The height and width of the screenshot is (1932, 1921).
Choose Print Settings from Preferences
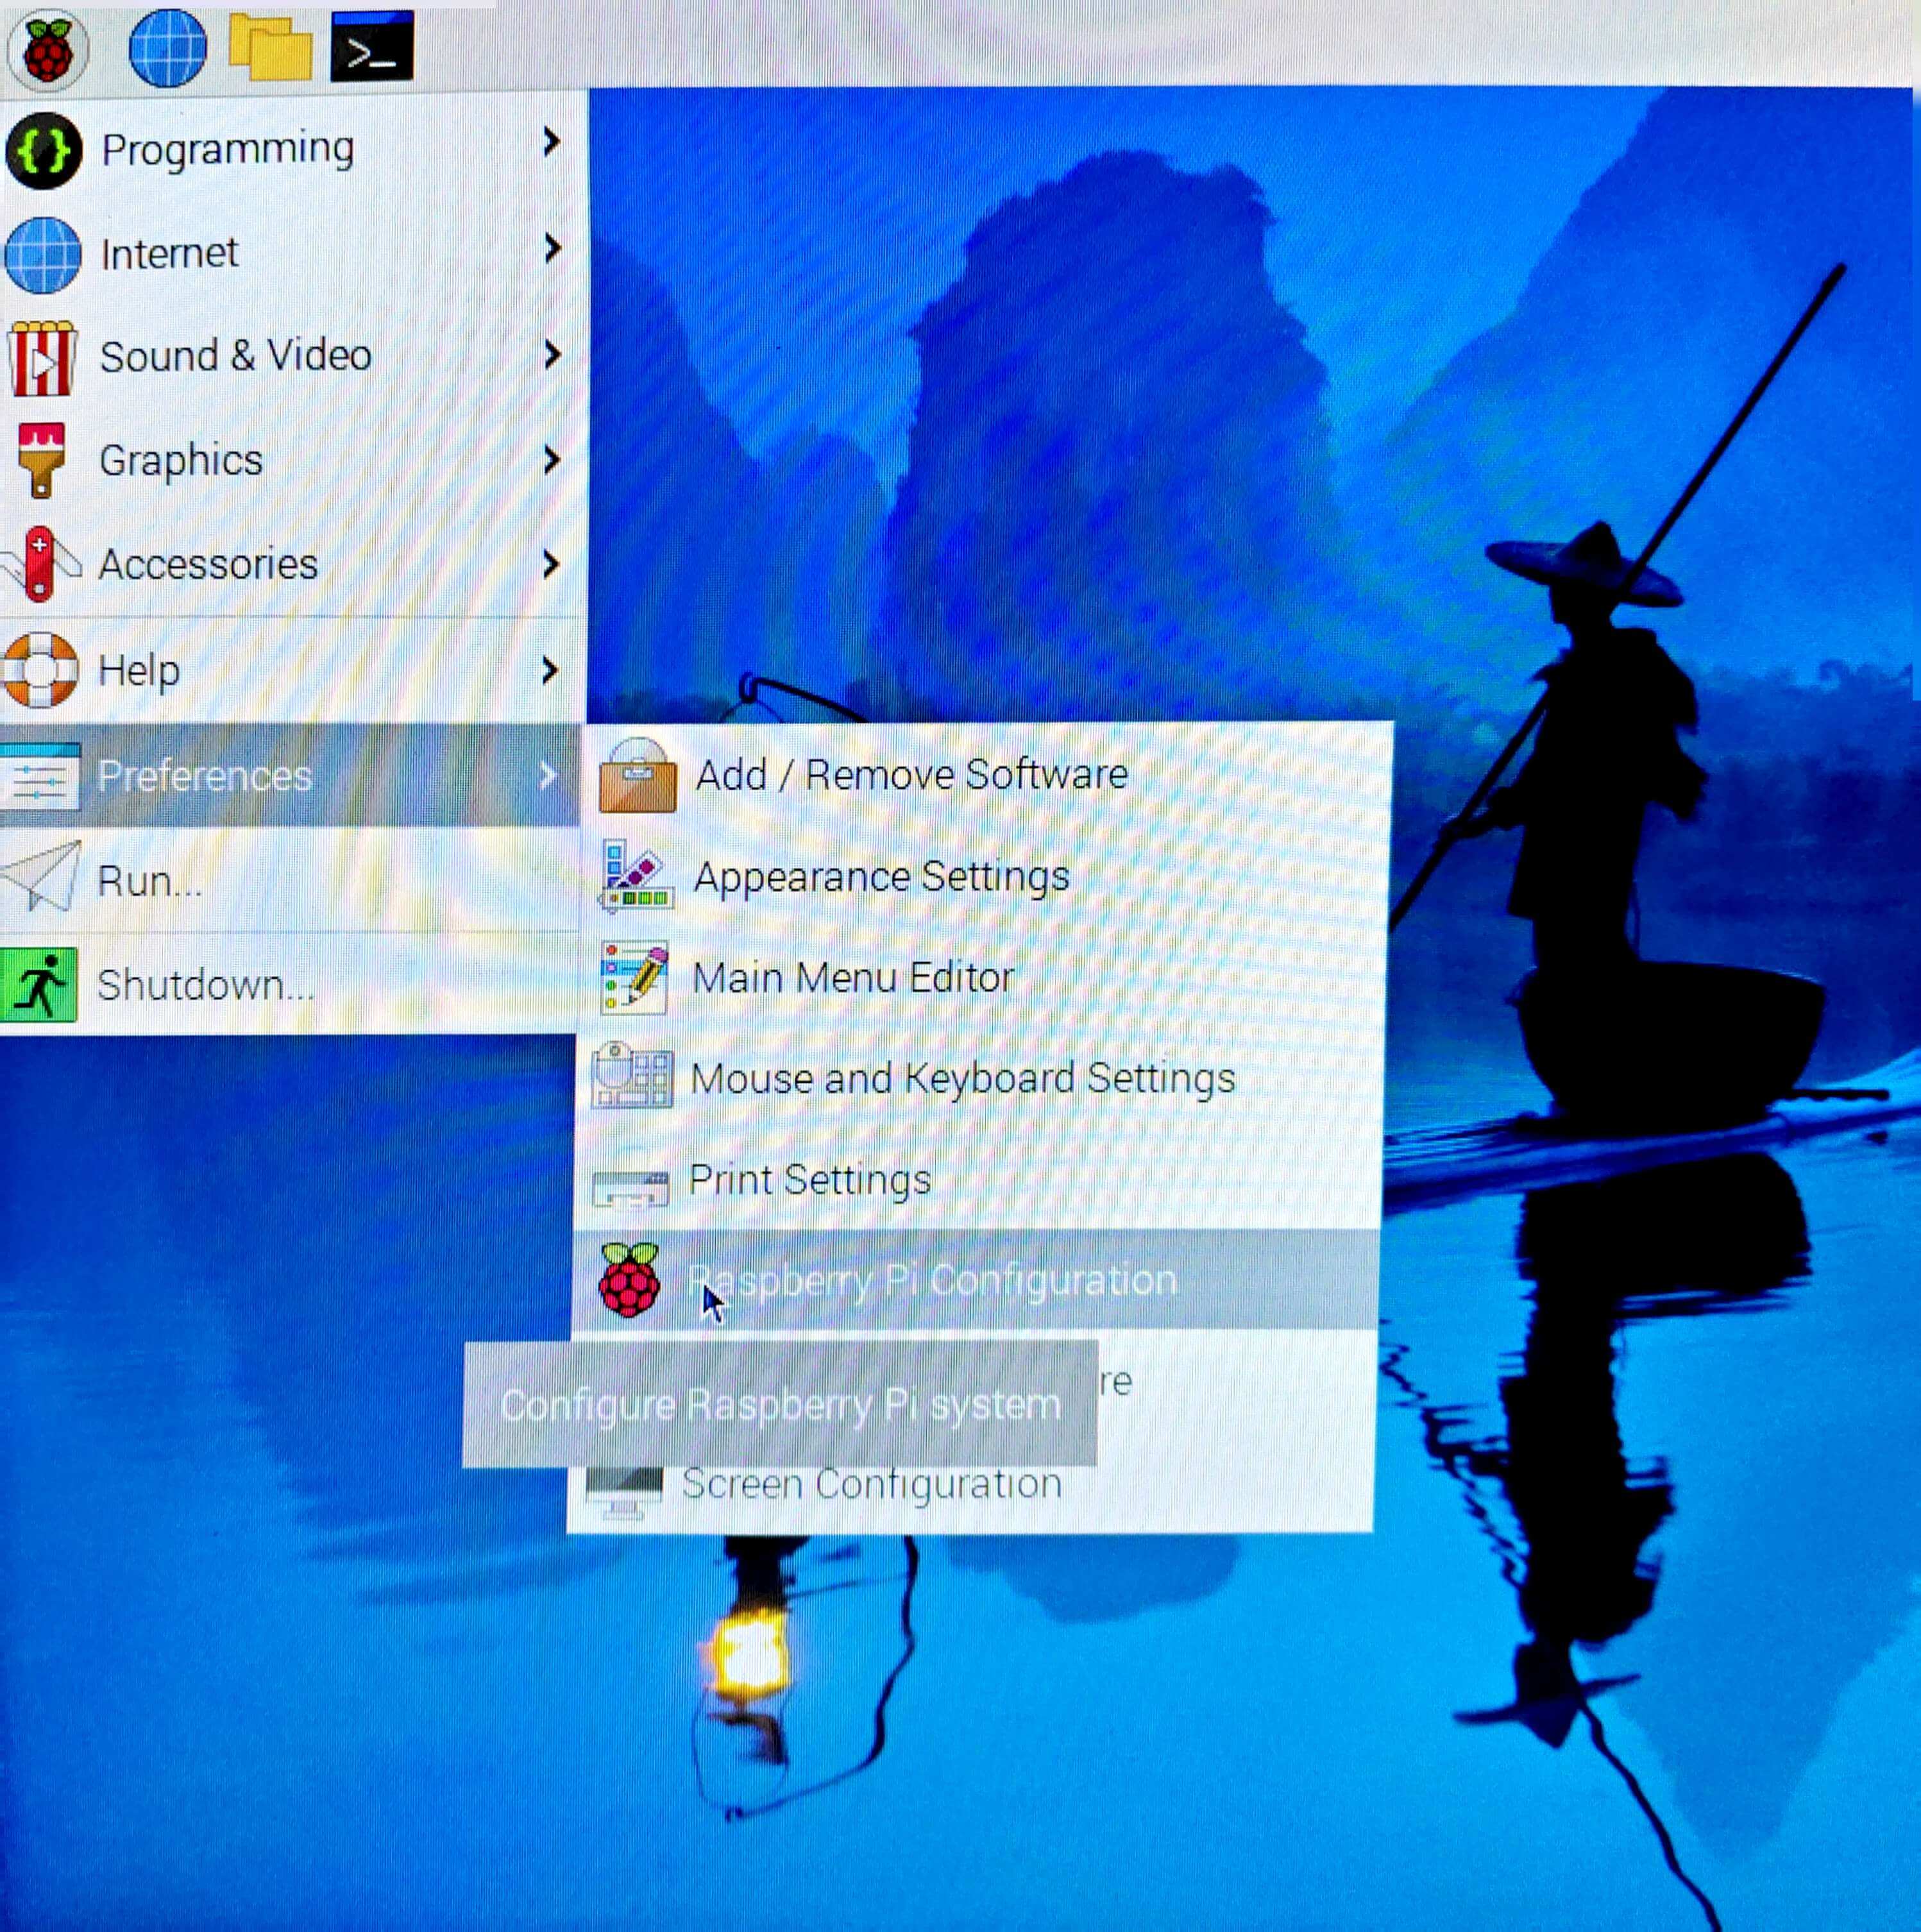[809, 1180]
